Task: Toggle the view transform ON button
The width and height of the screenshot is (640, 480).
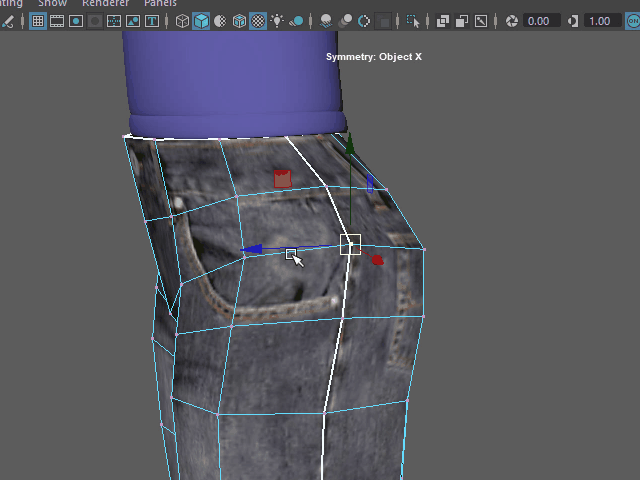Action: pos(631,21)
